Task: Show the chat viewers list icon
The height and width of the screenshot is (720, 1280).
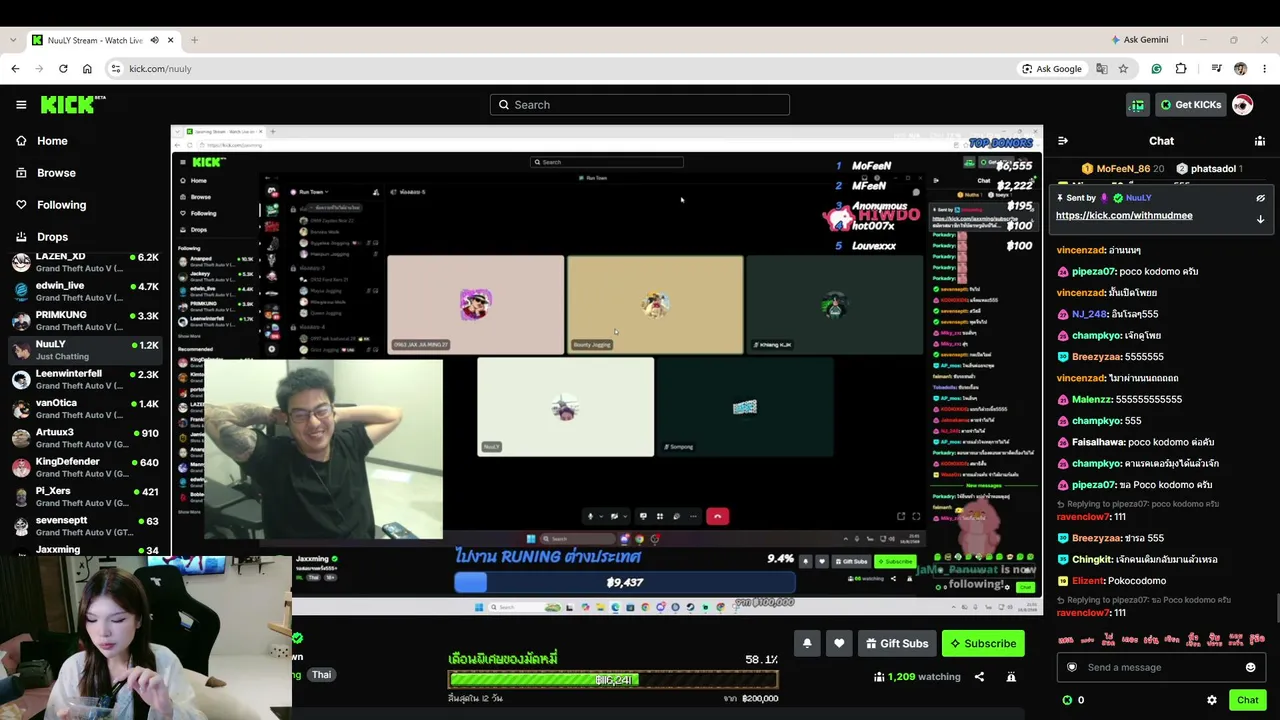Action: [1260, 141]
